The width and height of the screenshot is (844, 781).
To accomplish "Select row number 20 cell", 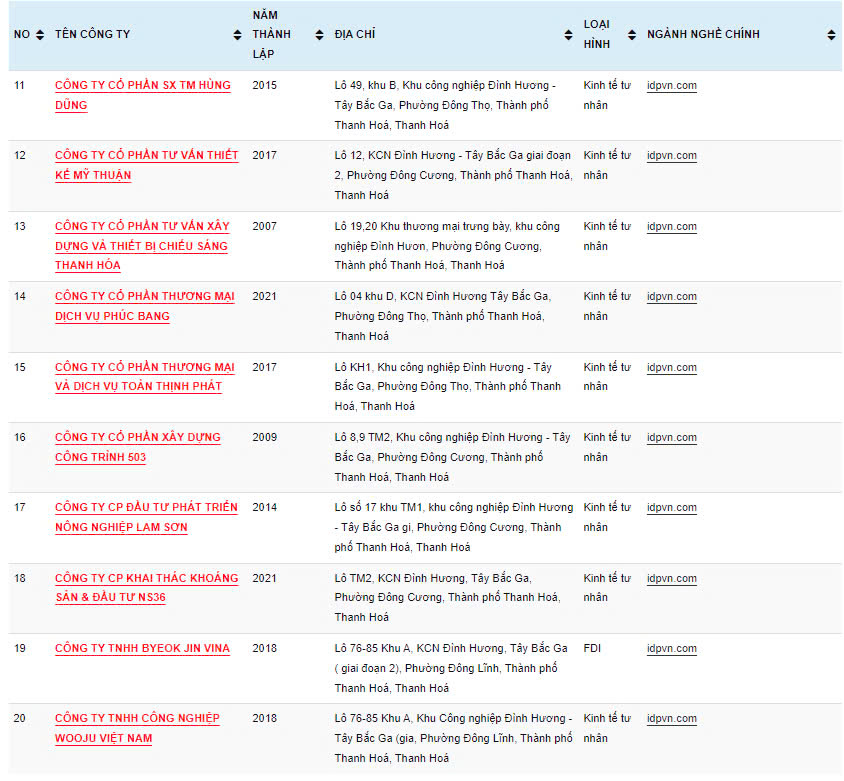I will [x=19, y=718].
